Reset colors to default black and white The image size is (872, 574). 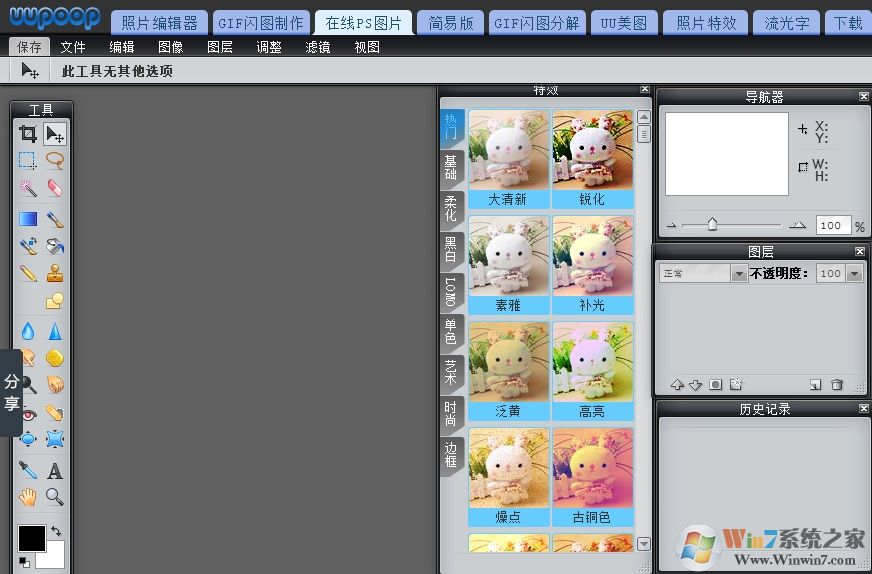[x=24, y=562]
